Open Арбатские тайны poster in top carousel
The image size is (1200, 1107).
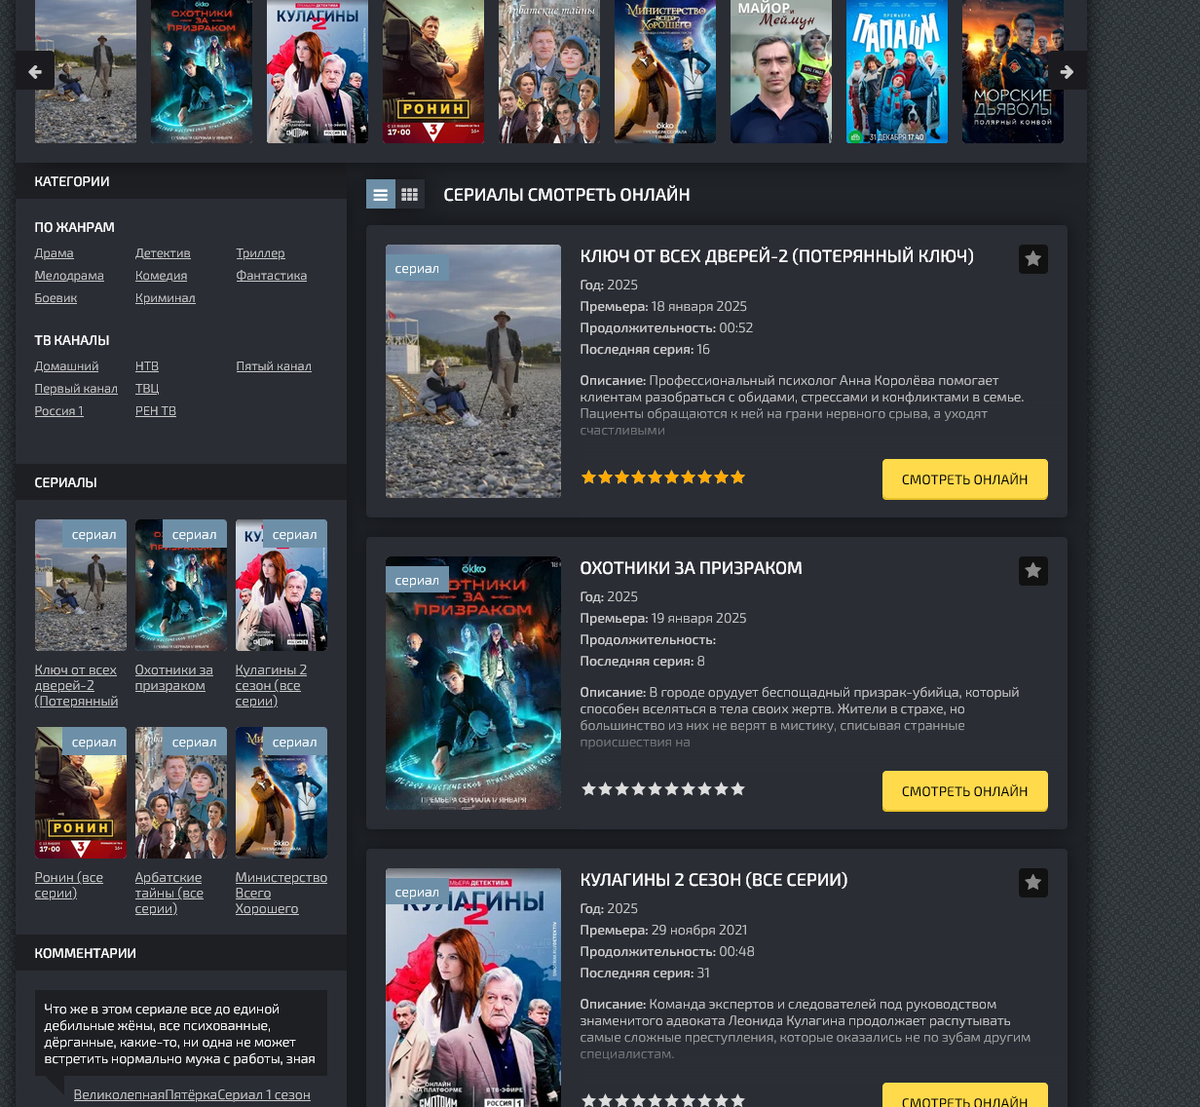coord(549,71)
